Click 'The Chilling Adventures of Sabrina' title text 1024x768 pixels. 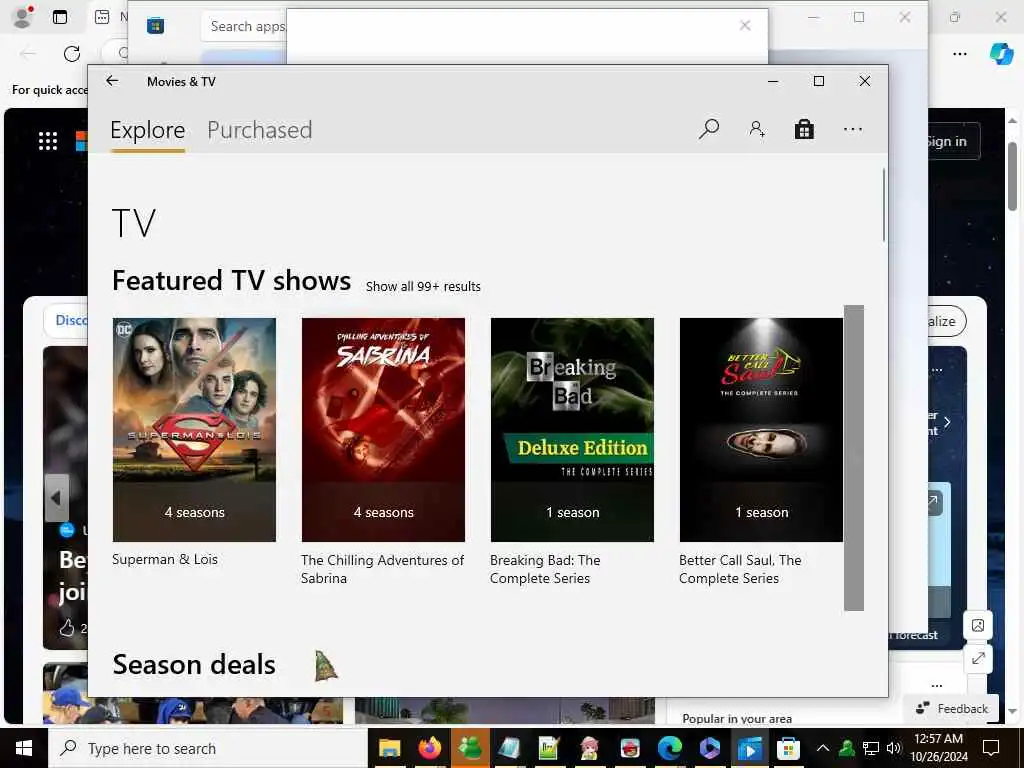382,569
